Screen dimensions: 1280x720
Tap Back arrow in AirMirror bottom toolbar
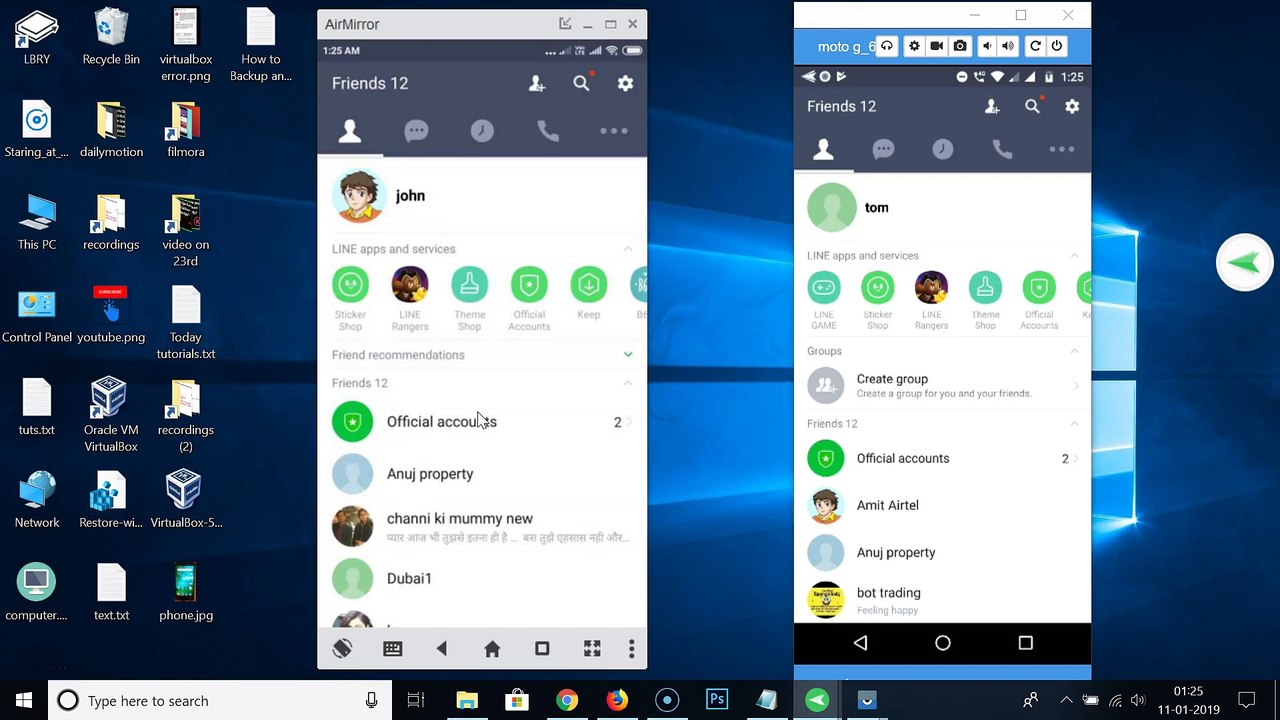[x=442, y=649]
